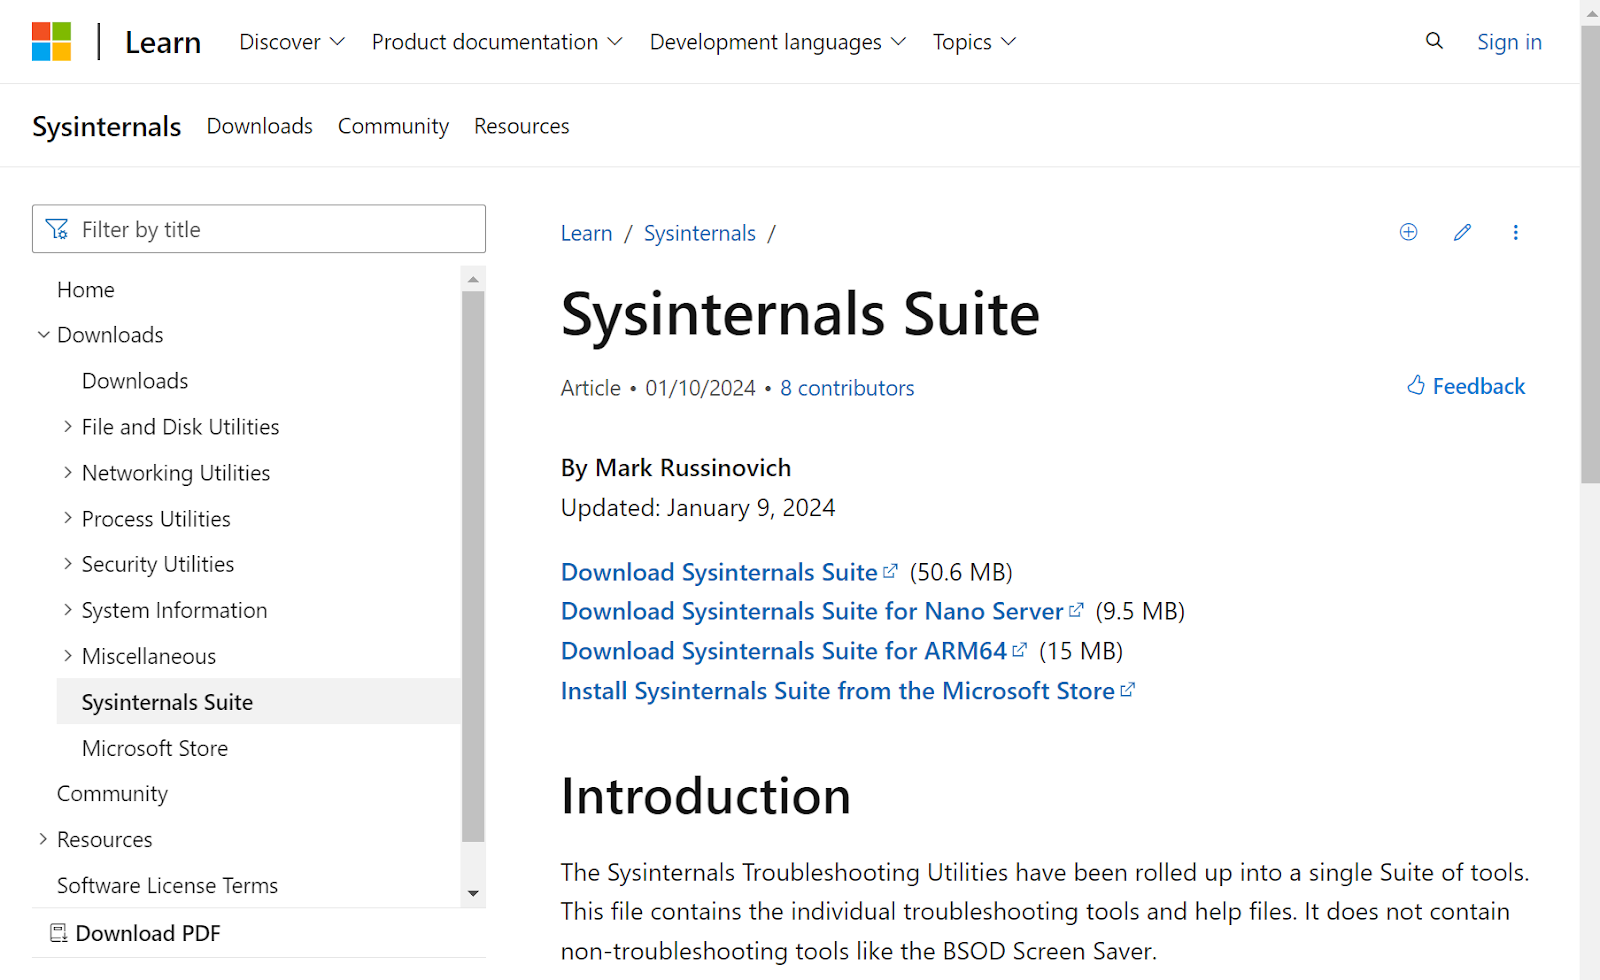Click the edit pencil icon

(1462, 232)
